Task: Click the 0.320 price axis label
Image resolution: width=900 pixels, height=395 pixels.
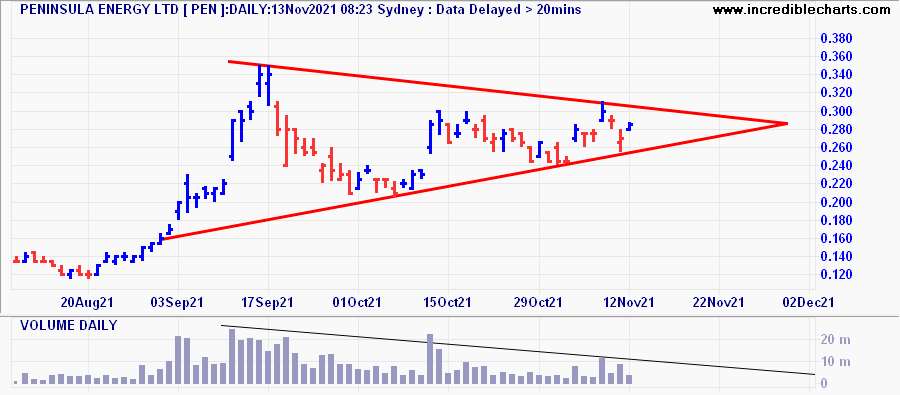Action: (x=836, y=93)
